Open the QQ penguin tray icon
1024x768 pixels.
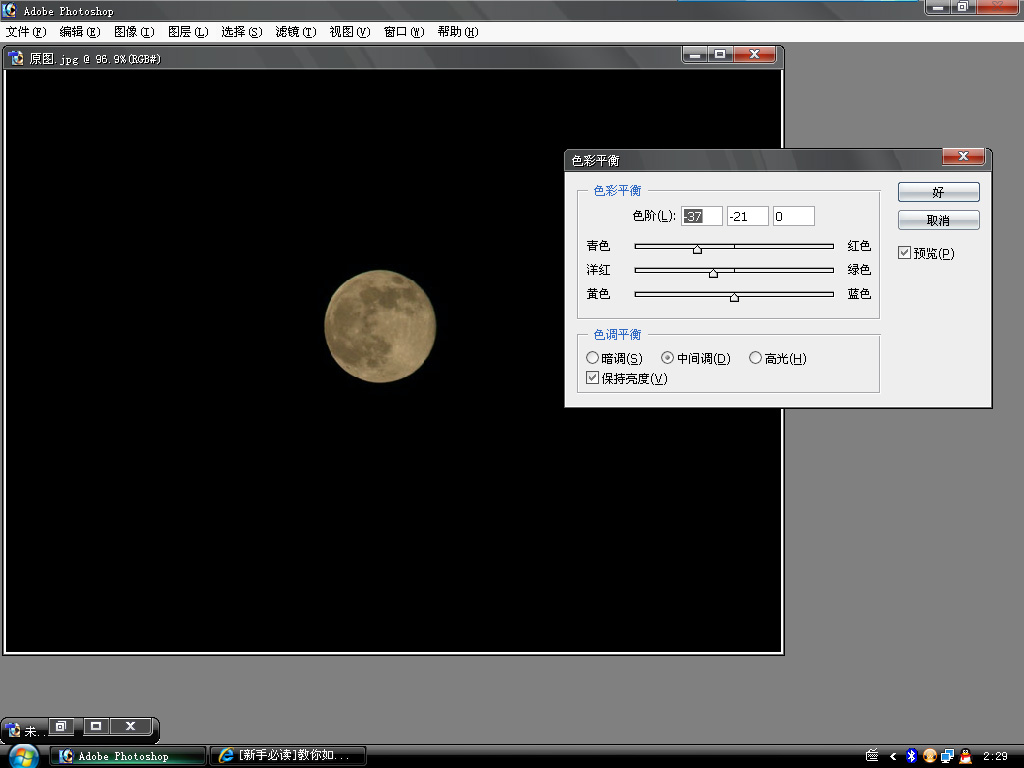point(965,756)
